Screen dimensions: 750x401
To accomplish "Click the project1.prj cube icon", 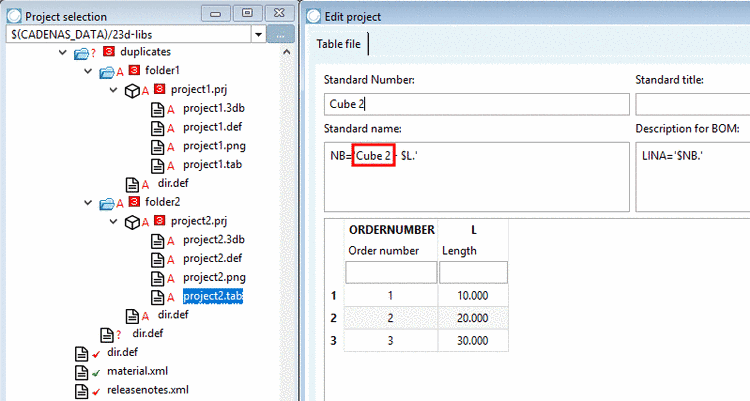I will pos(132,90).
